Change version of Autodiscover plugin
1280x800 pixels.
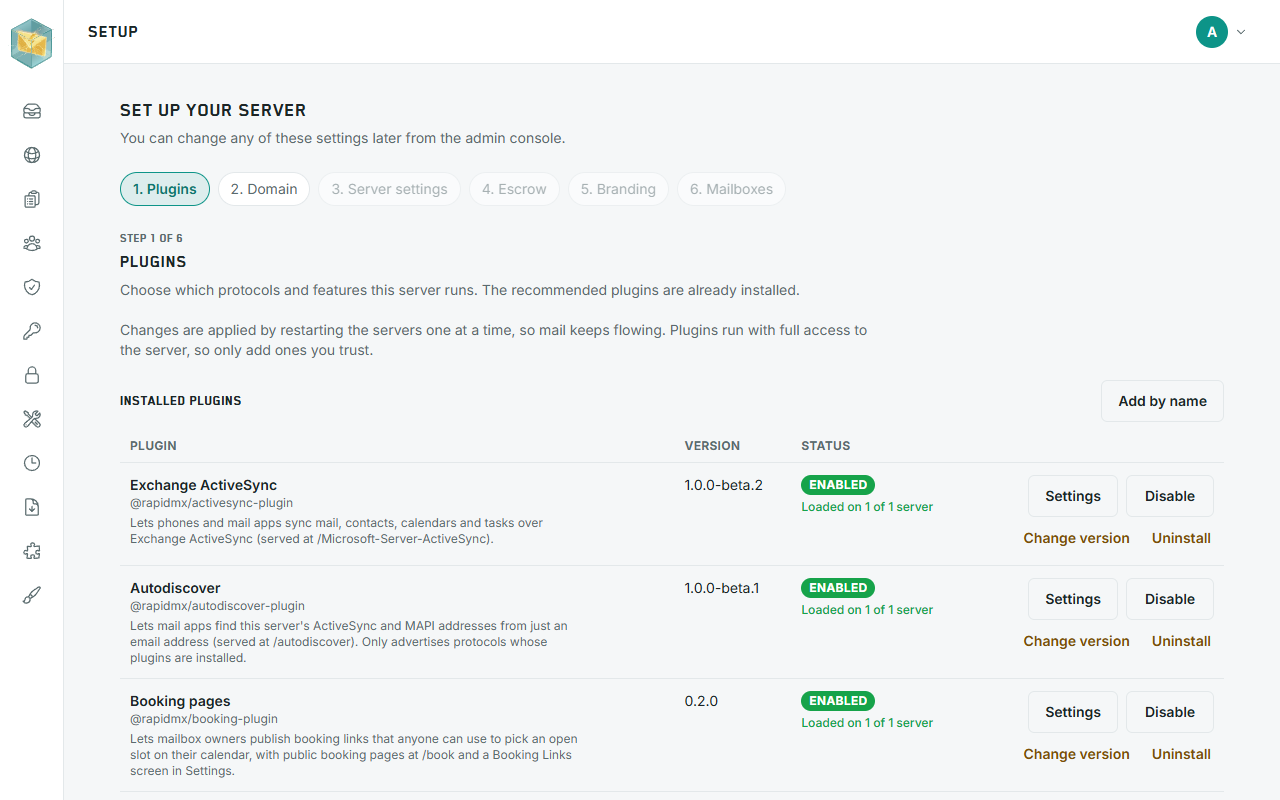[1076, 641]
